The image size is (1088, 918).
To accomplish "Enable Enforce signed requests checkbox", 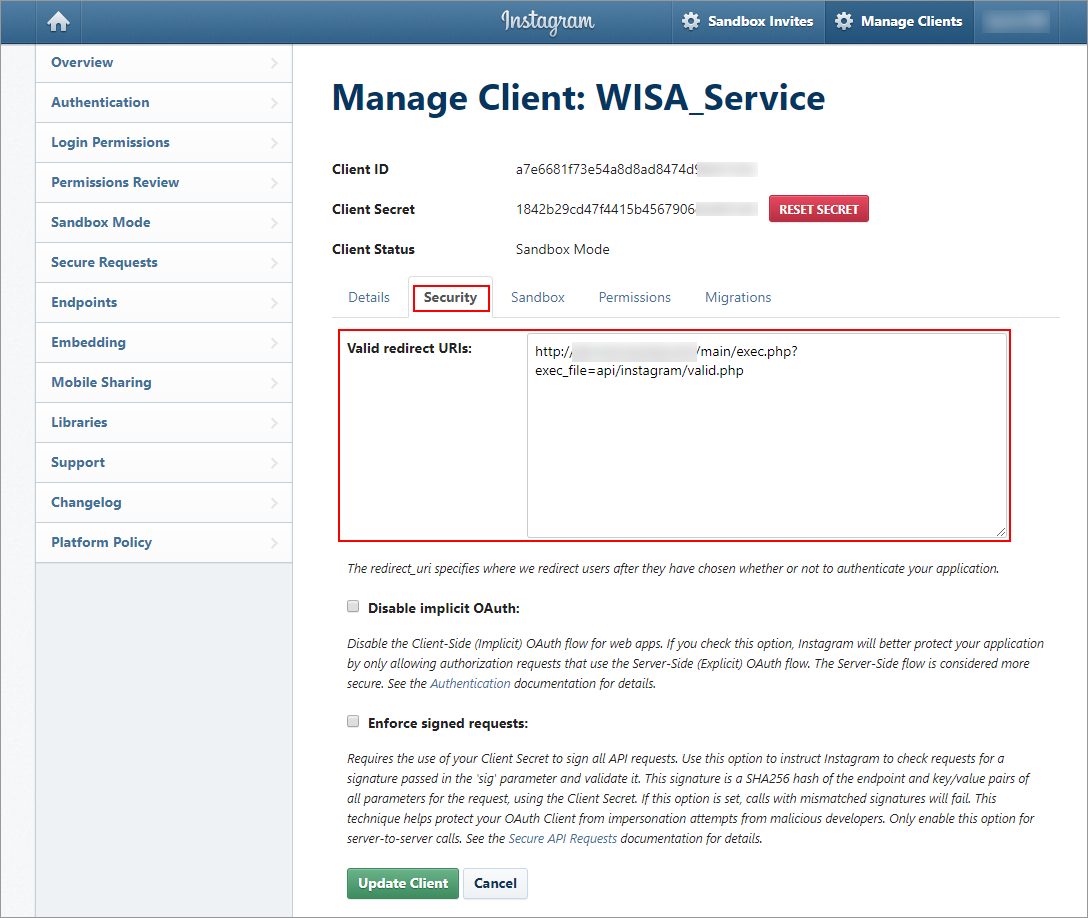I will [353, 722].
